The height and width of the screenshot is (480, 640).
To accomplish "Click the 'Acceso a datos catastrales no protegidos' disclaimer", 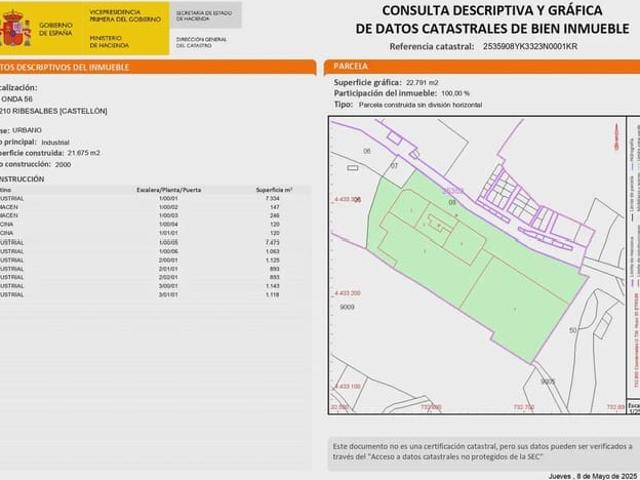I will click(483, 452).
